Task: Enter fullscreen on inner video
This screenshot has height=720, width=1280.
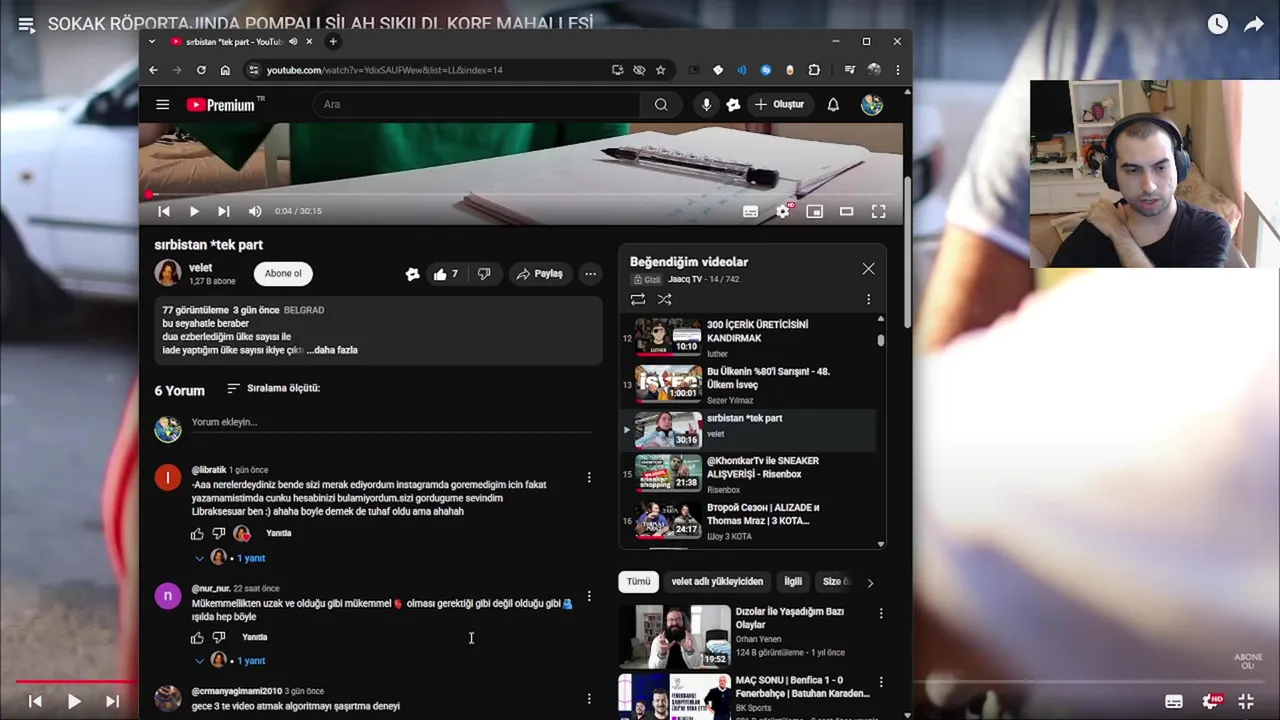Action: tap(878, 211)
